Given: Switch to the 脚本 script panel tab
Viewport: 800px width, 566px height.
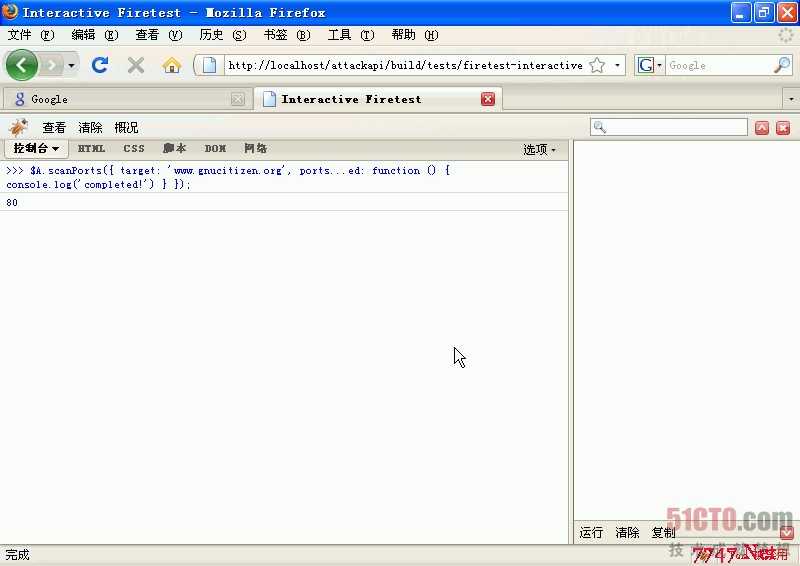Looking at the screenshot, I should (x=174, y=149).
